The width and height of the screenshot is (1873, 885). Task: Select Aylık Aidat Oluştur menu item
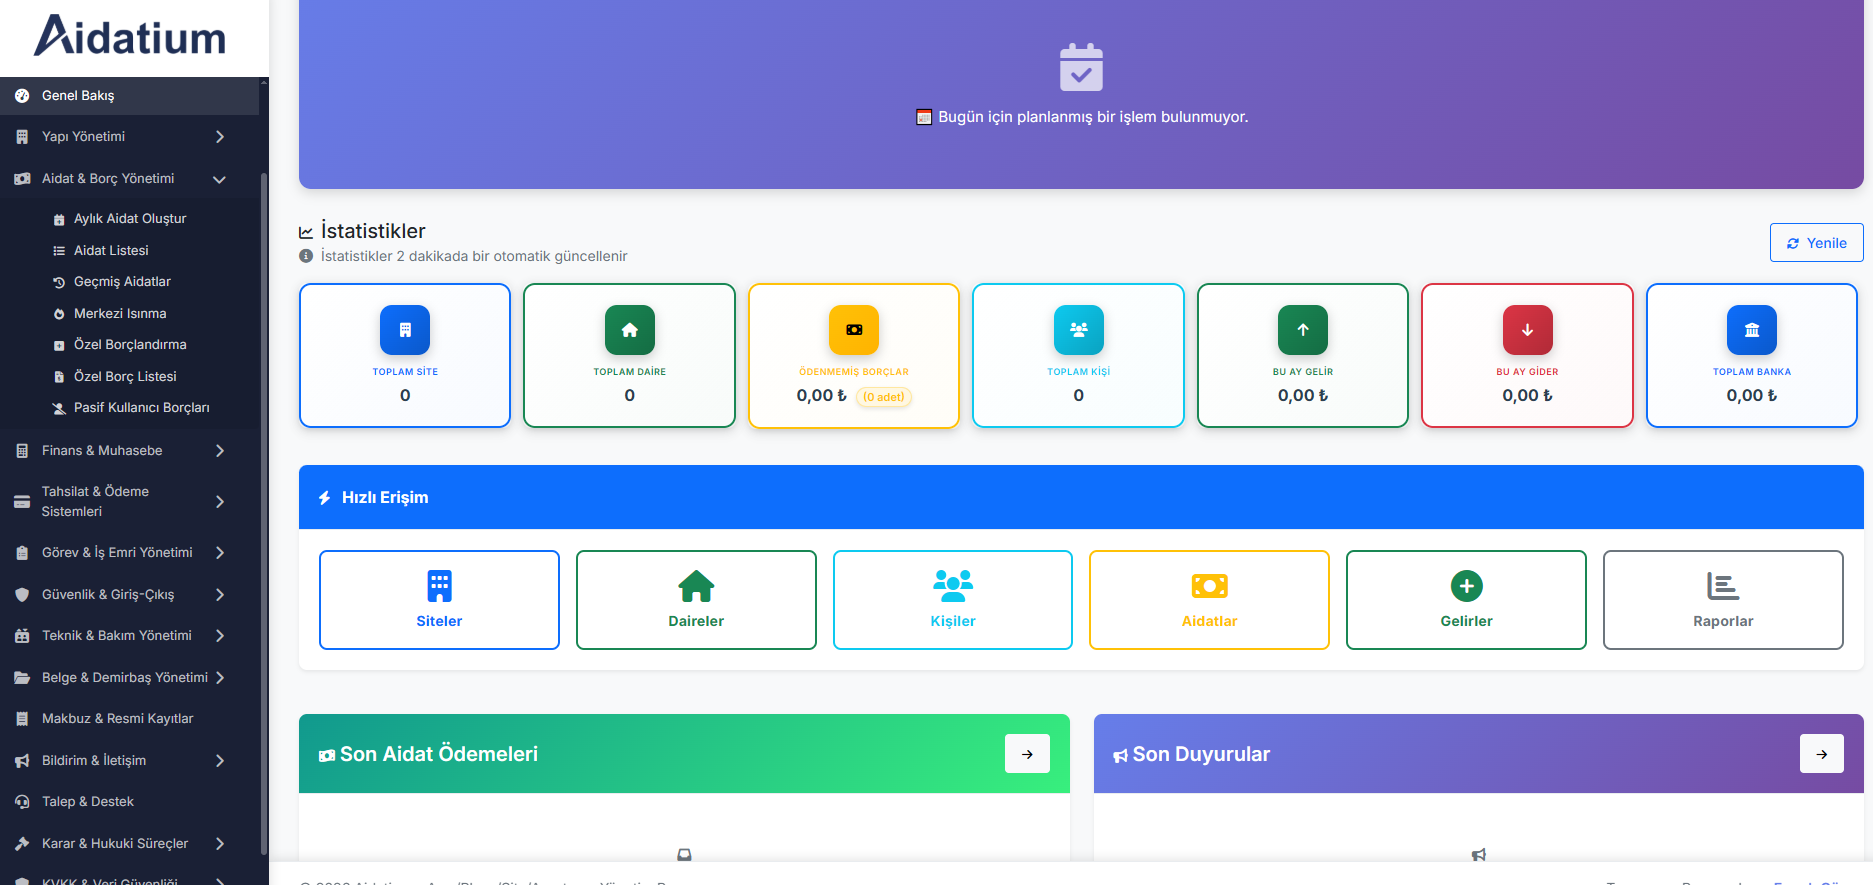tap(130, 219)
